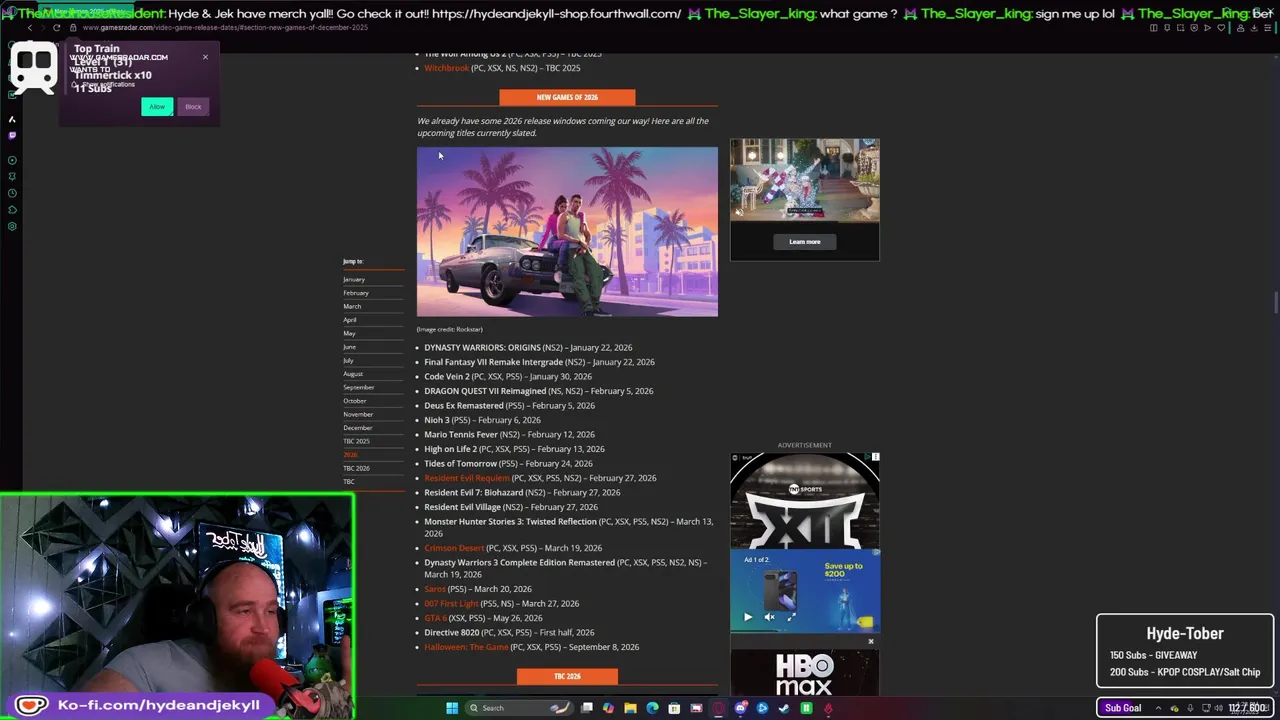
Task: Open the Windows Start menu
Action: (x=452, y=708)
